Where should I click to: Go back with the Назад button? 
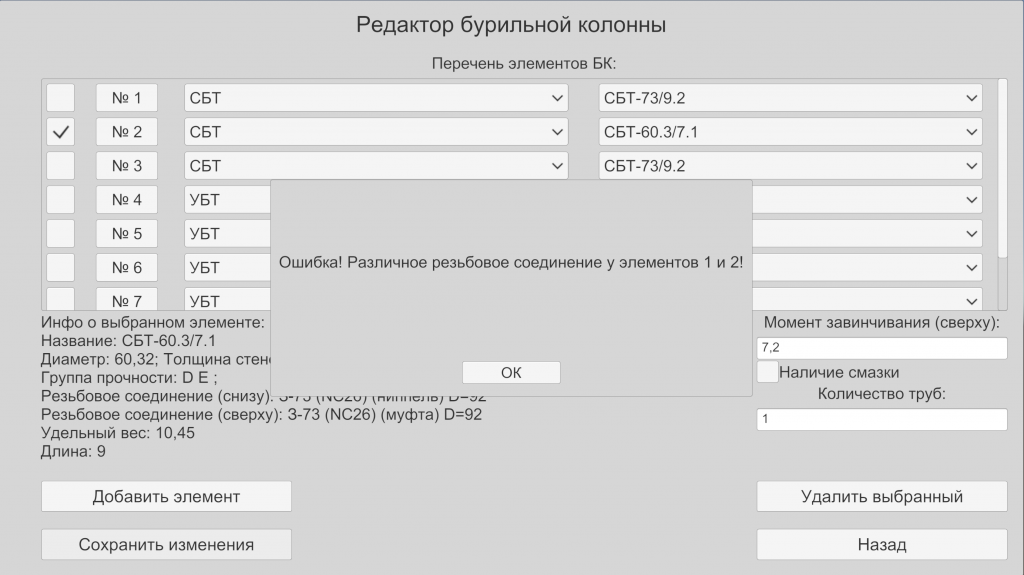881,545
